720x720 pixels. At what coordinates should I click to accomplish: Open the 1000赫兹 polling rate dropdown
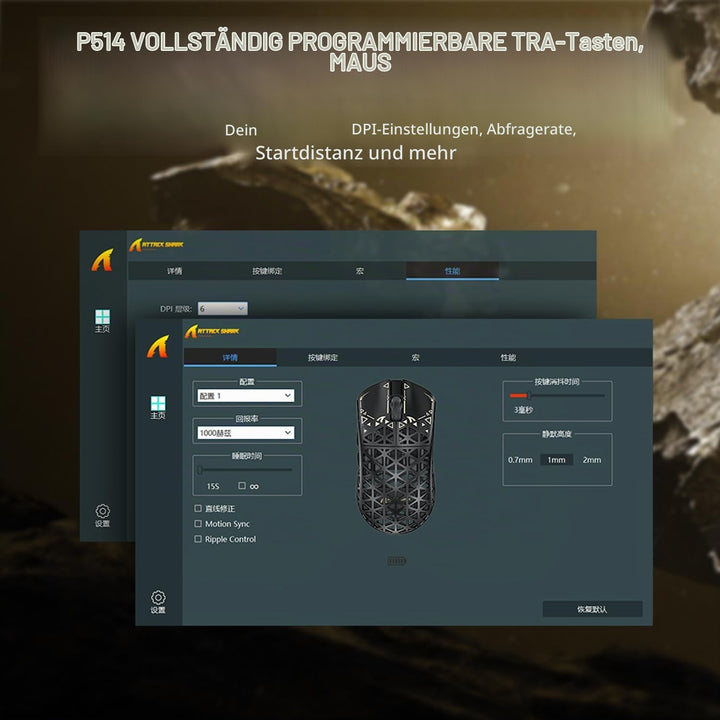(246, 433)
